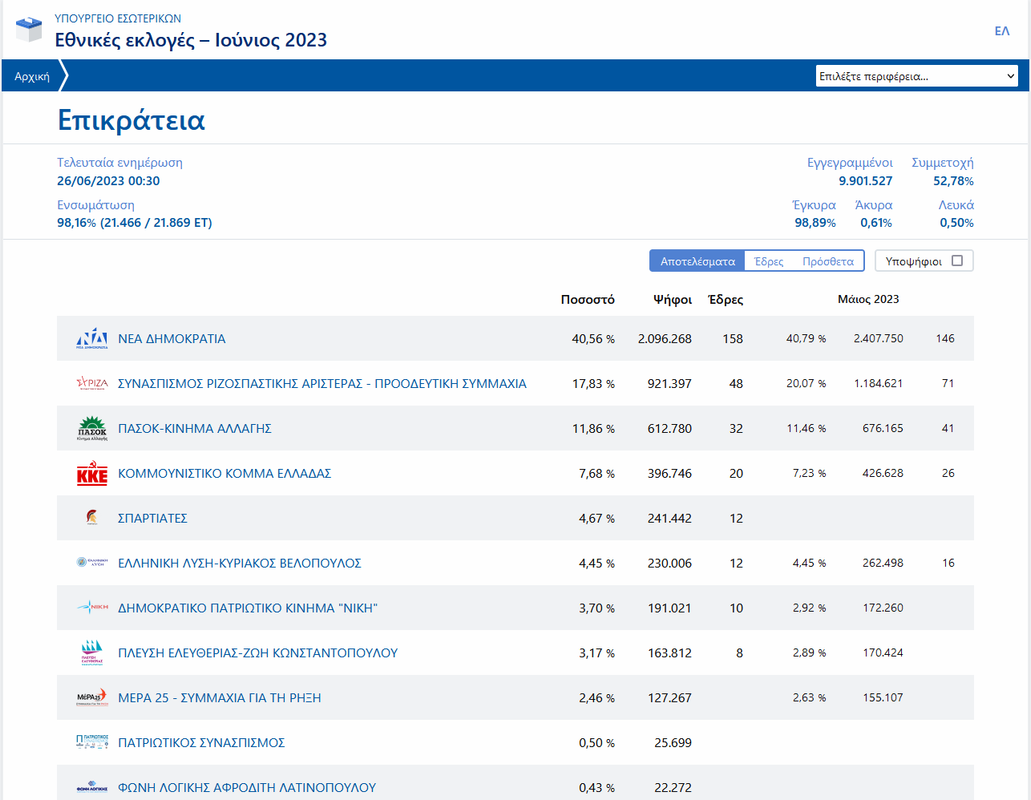The width and height of the screenshot is (1031, 800).
Task: Click the MeRA25 party logo
Action: (92, 697)
